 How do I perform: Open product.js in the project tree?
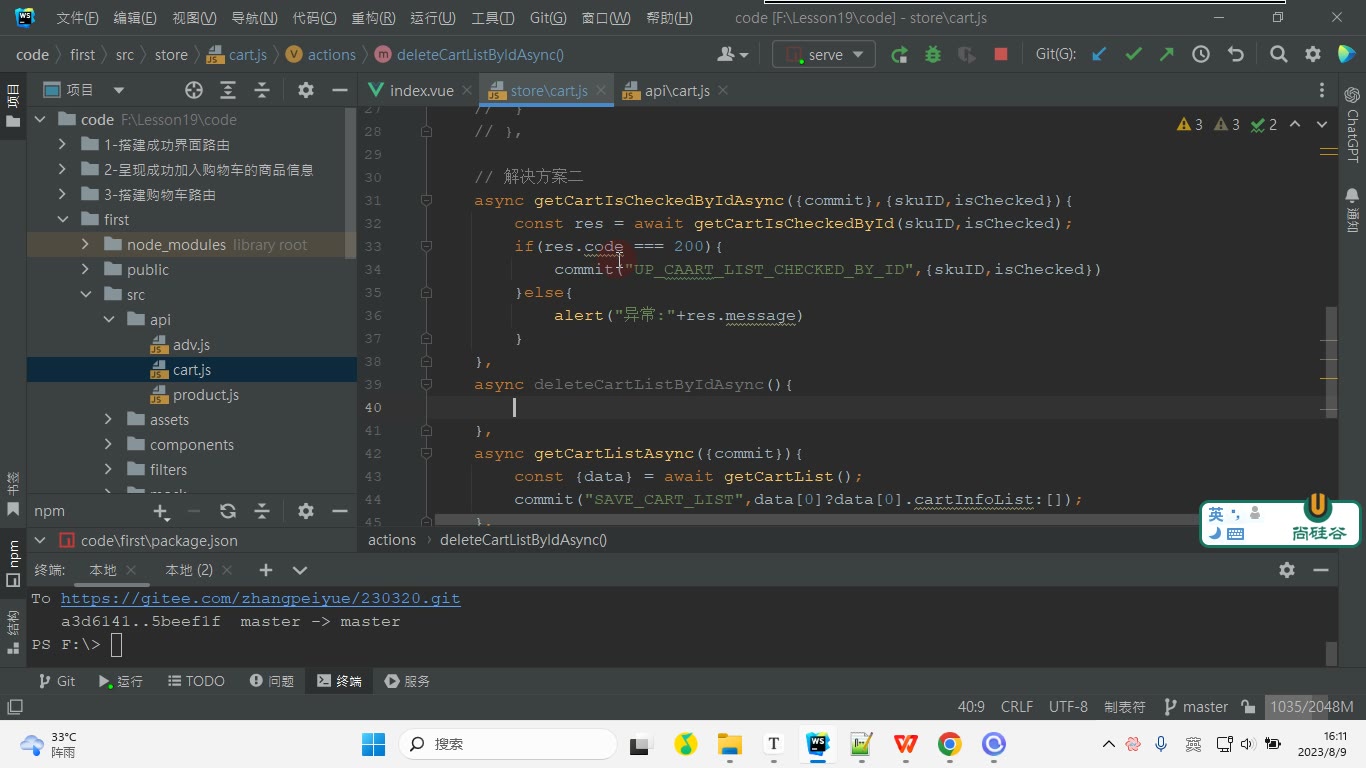[205, 395]
